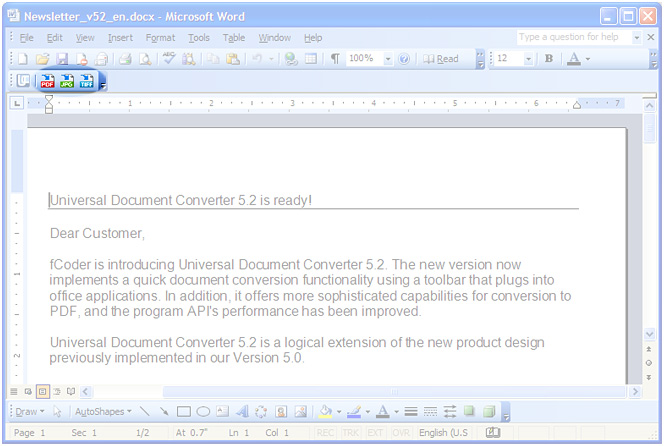664x446 pixels.
Task: Select the Rectangle drawing tool
Action: pyautogui.click(x=183, y=411)
